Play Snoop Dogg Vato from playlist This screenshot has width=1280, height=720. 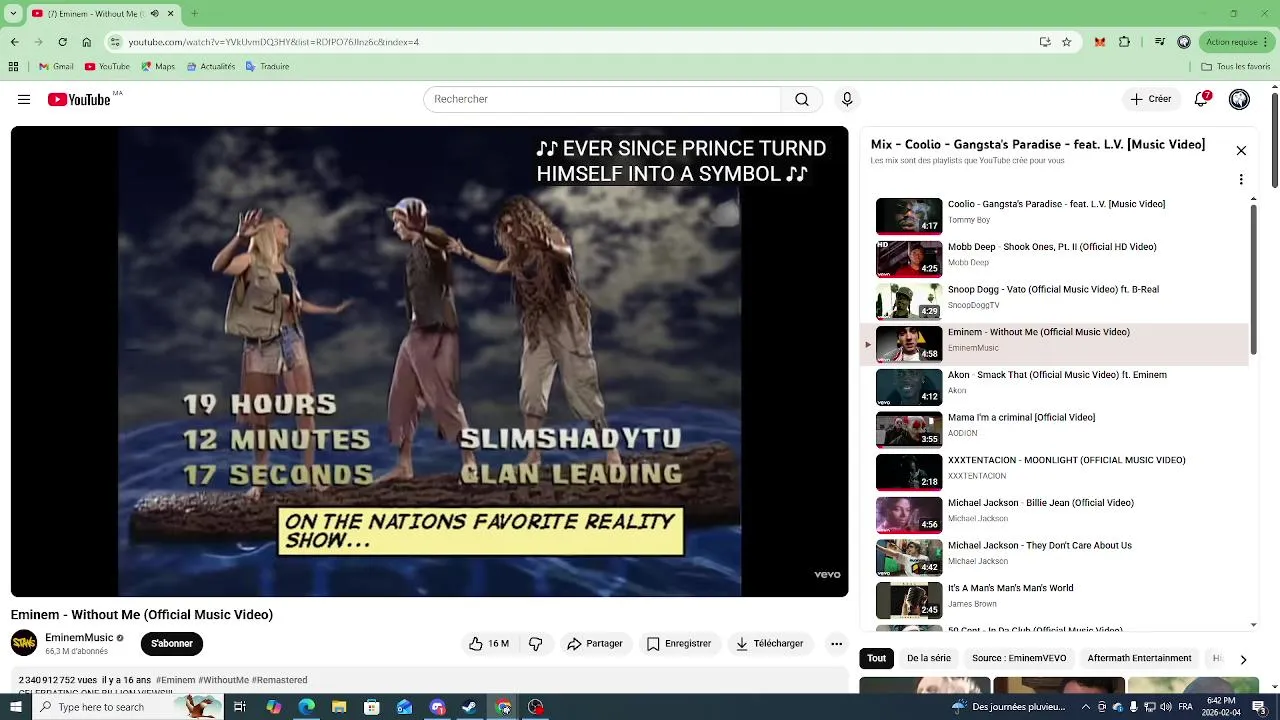tap(1055, 302)
